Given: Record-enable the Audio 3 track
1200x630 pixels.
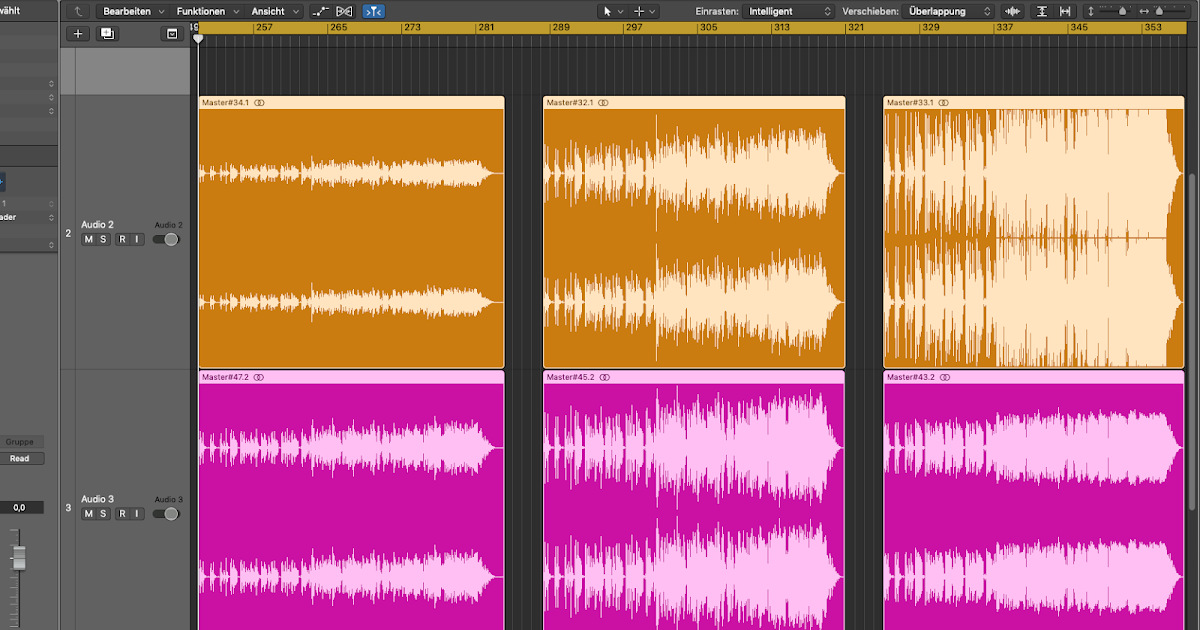Looking at the screenshot, I should pos(122,513).
